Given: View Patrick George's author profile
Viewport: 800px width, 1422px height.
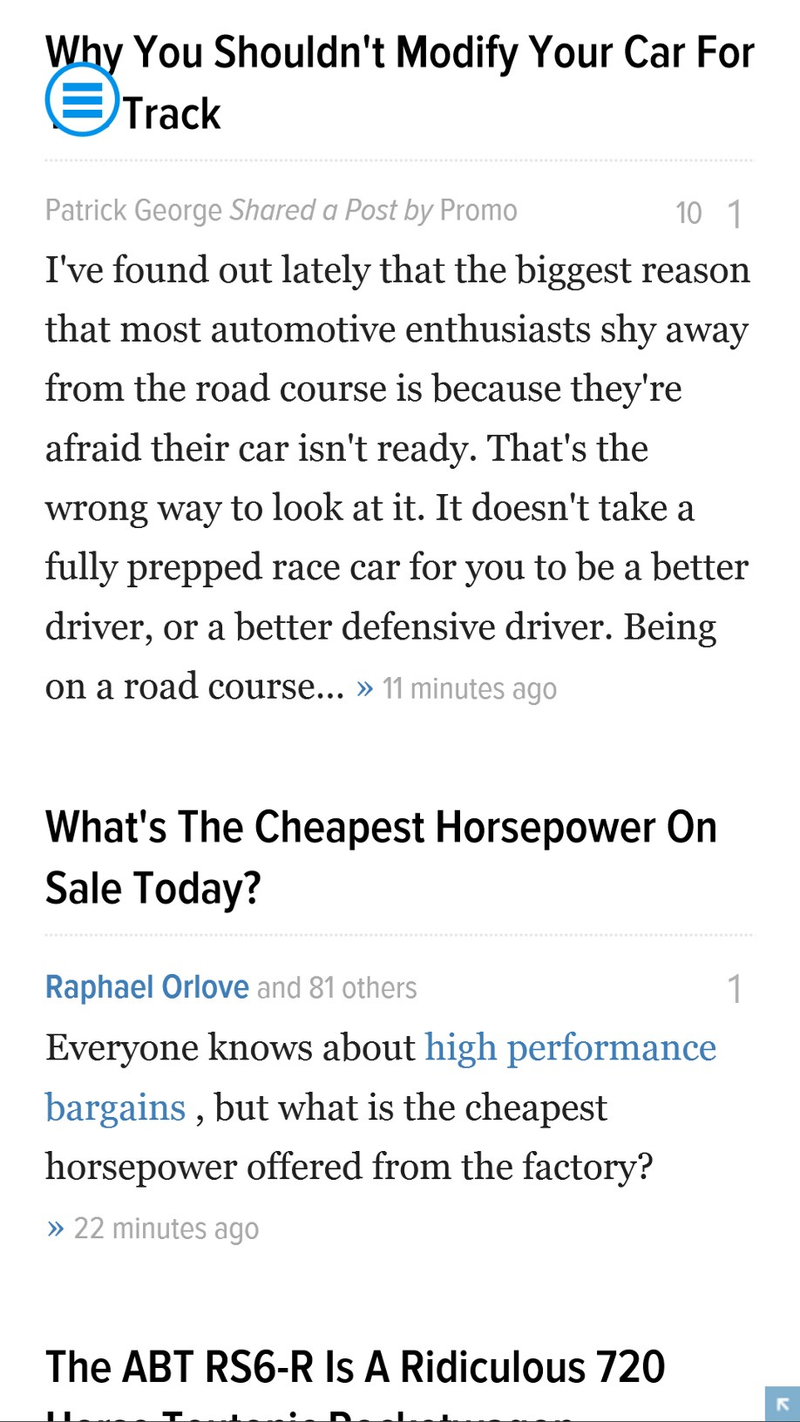Looking at the screenshot, I should point(134,211).
